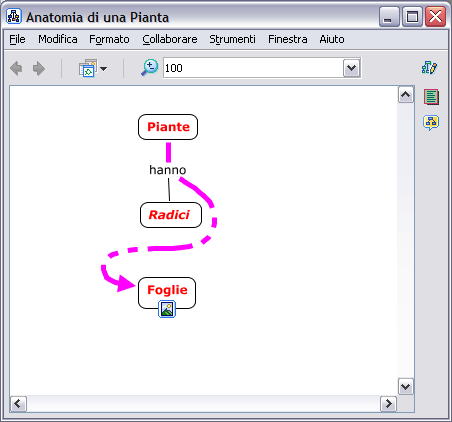Select the hanno linking phrase
452x422 pixels.
[168, 170]
